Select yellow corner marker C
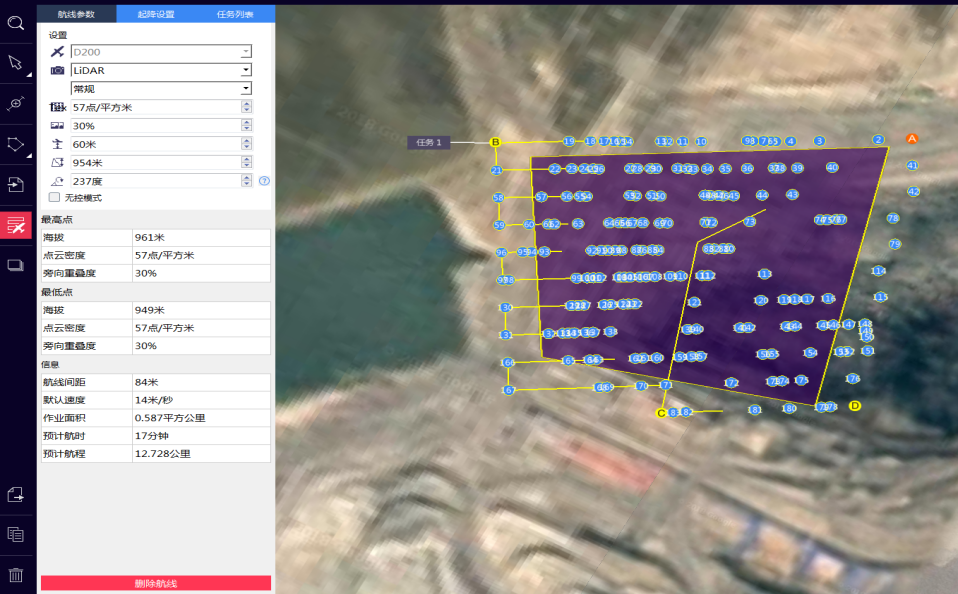This screenshot has height=594, width=958. coord(660,413)
